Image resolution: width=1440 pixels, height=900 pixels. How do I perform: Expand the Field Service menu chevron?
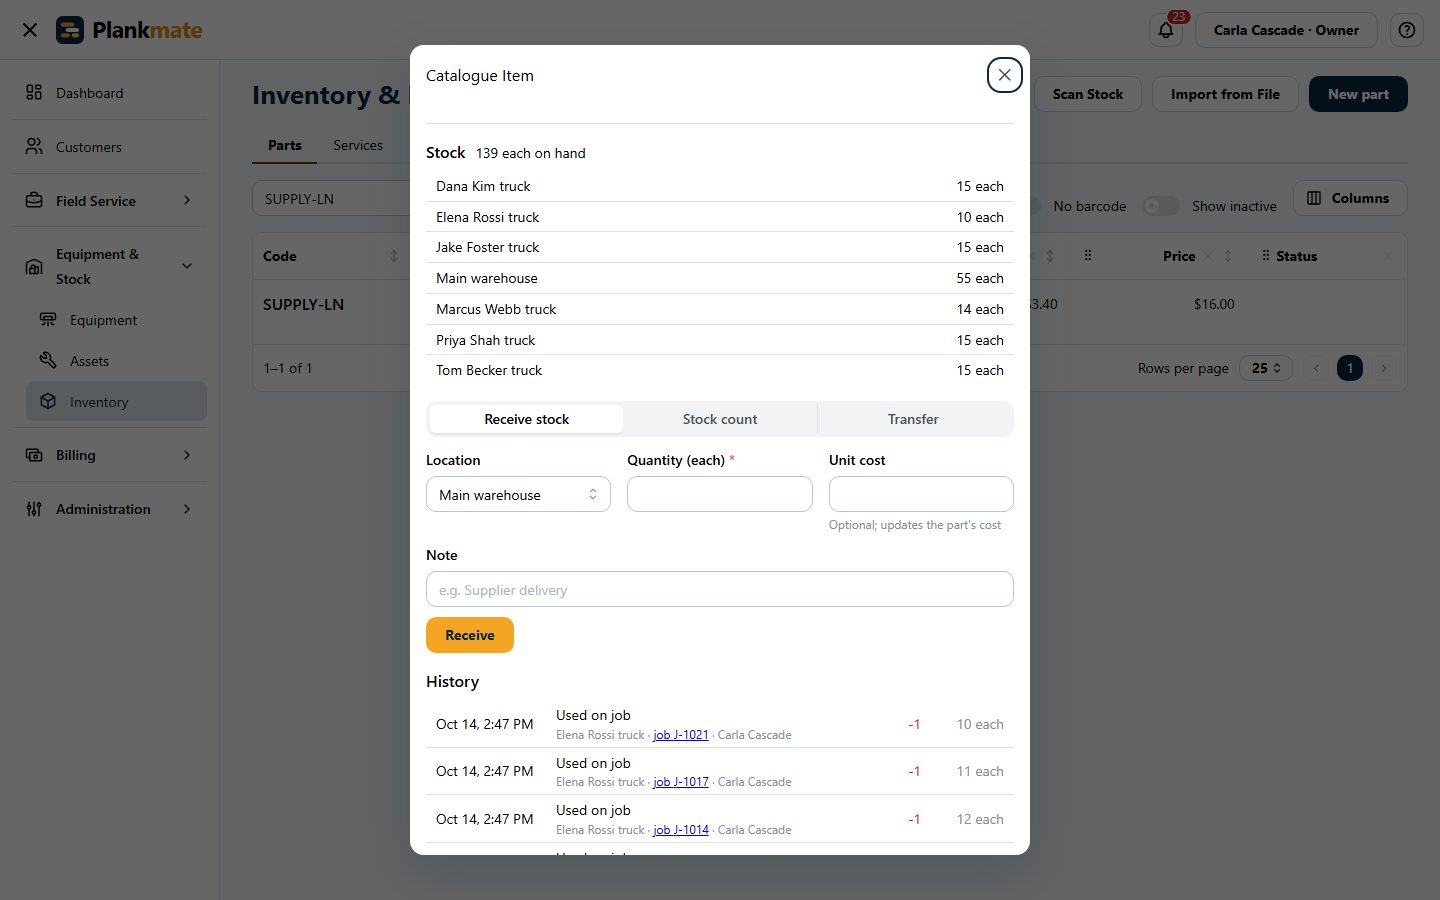[187, 200]
